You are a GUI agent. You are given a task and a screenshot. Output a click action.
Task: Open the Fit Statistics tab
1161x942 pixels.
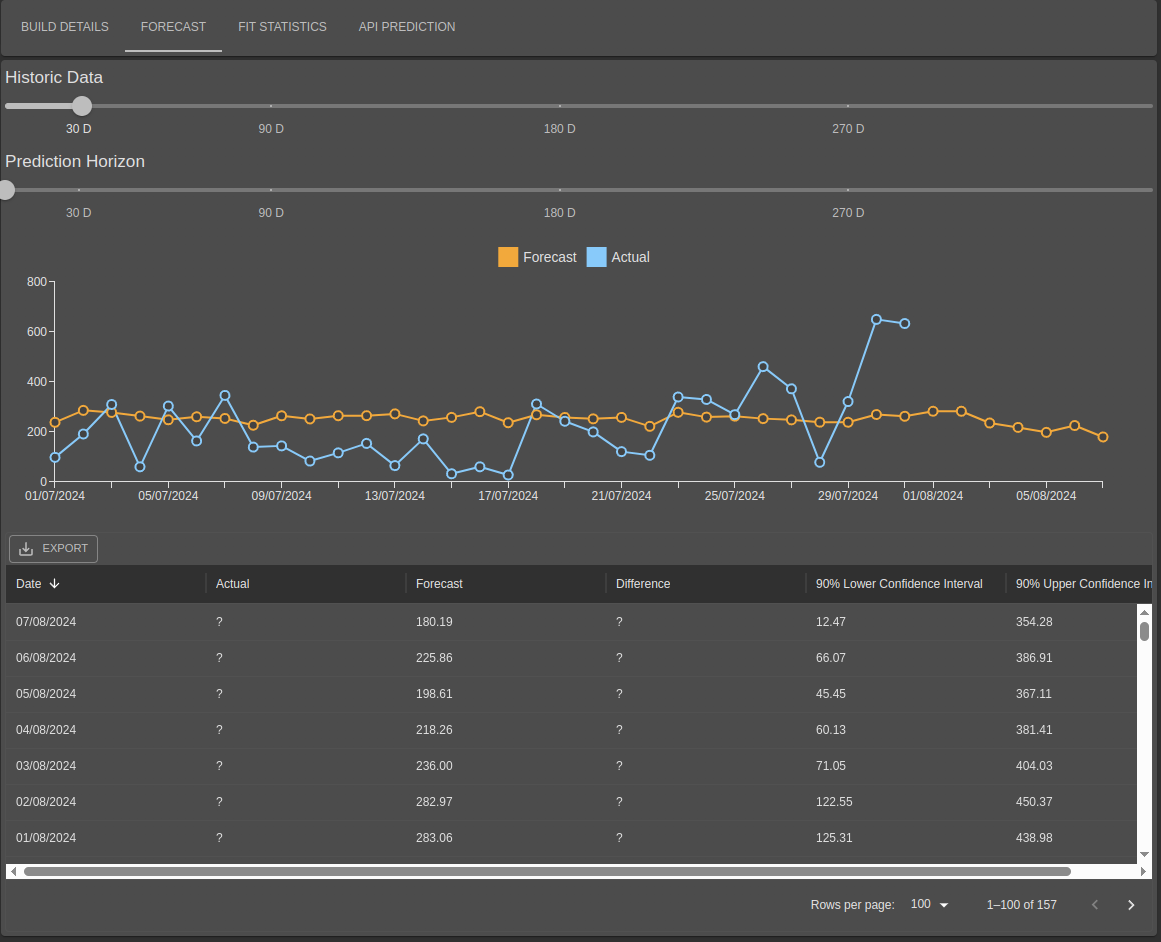pos(282,27)
